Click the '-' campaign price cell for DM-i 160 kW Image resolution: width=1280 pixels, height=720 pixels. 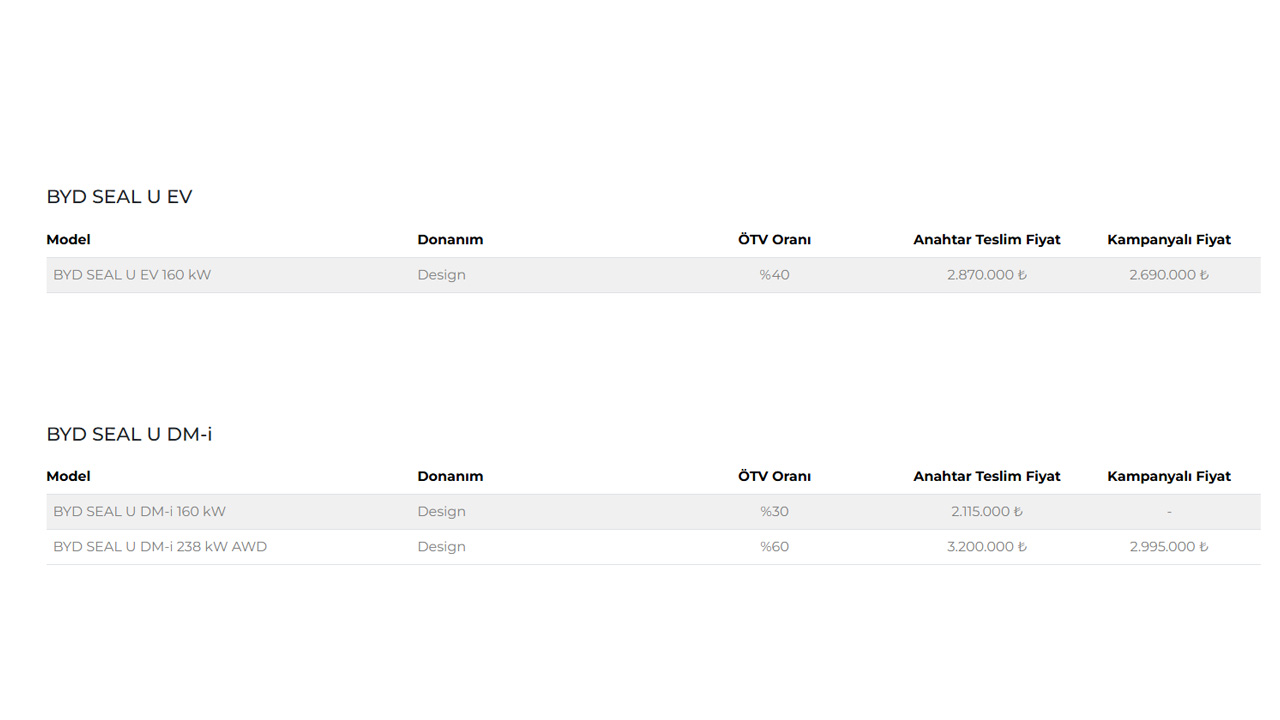(x=1169, y=512)
